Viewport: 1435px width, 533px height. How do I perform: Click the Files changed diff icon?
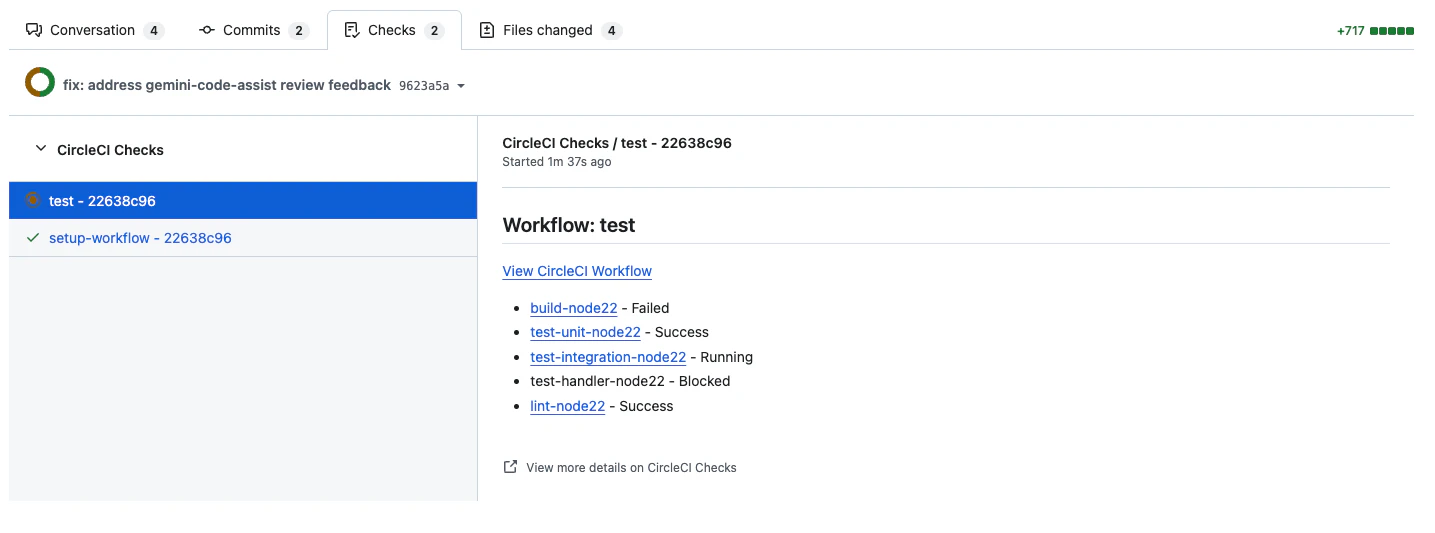(x=487, y=30)
